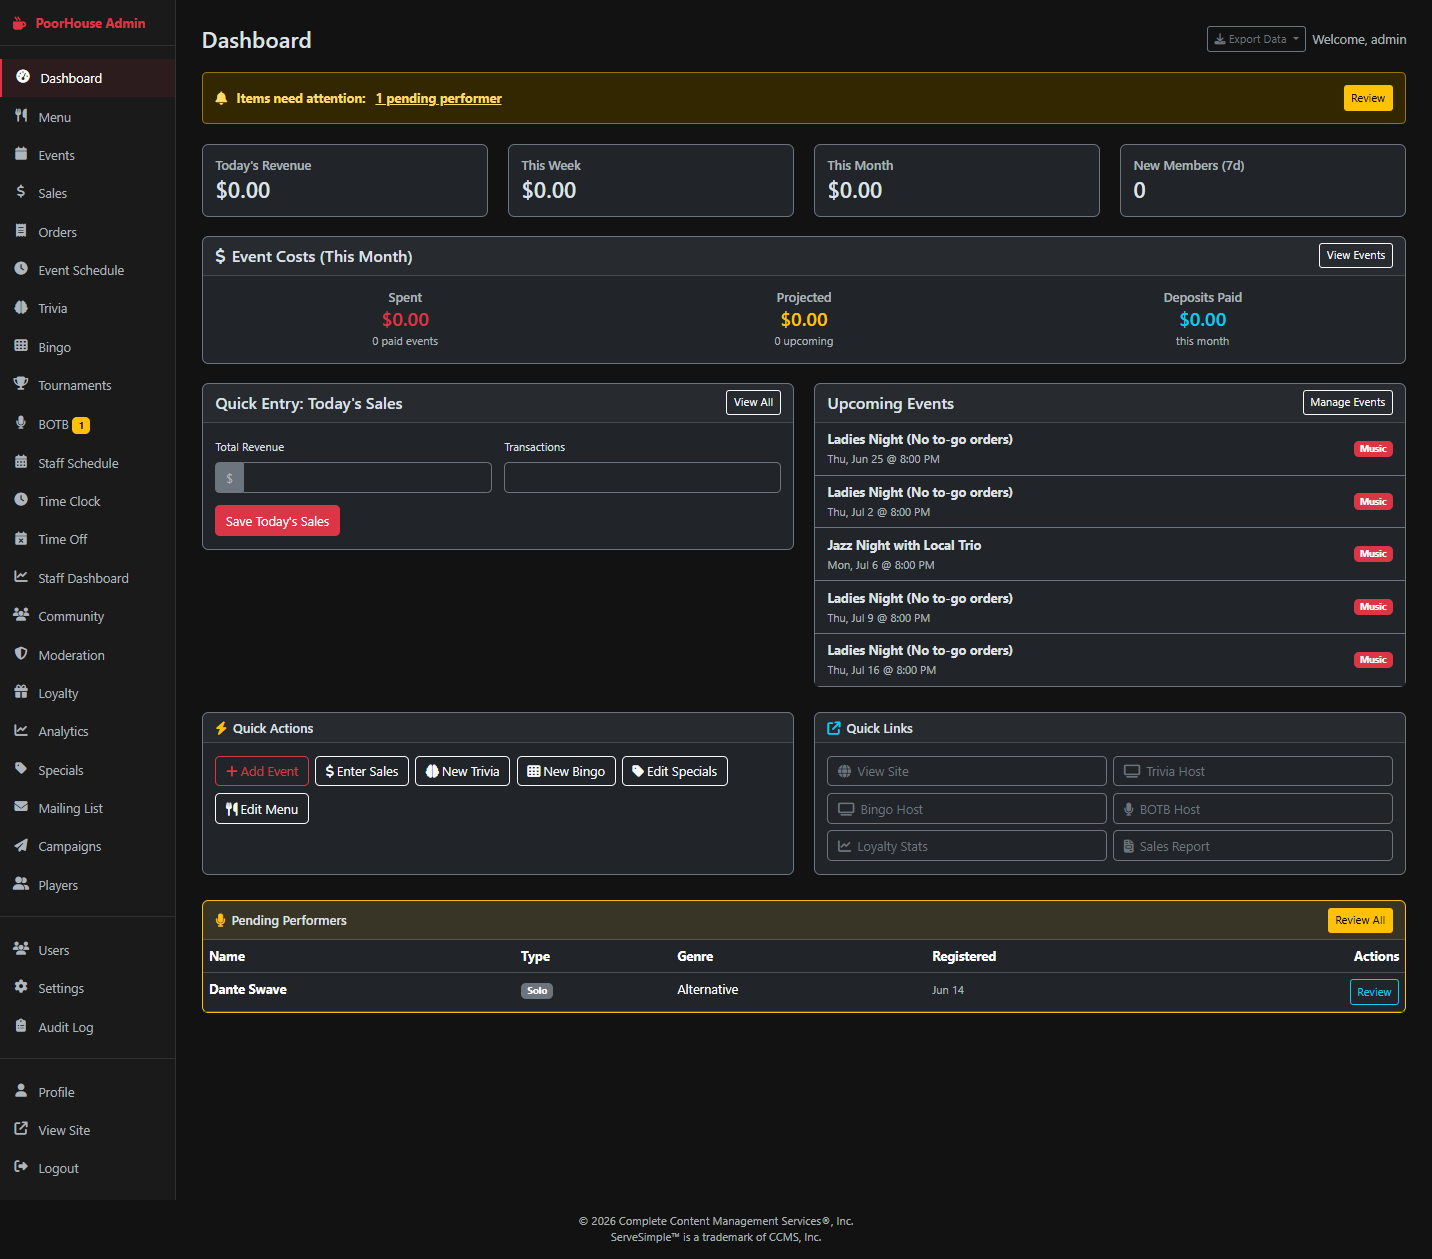
Task: Click the Specials tag icon in sidebar
Action: point(21,769)
